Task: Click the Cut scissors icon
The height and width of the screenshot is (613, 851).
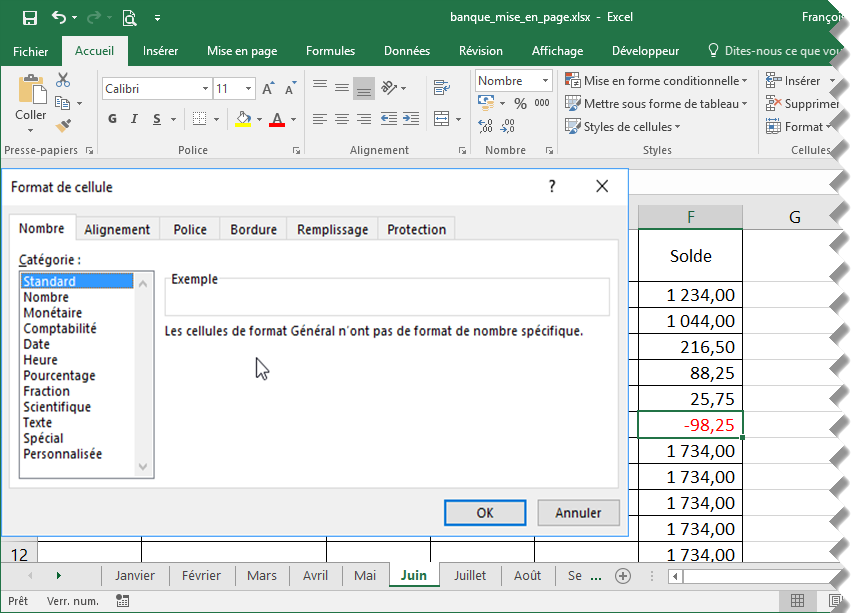Action: tap(63, 80)
